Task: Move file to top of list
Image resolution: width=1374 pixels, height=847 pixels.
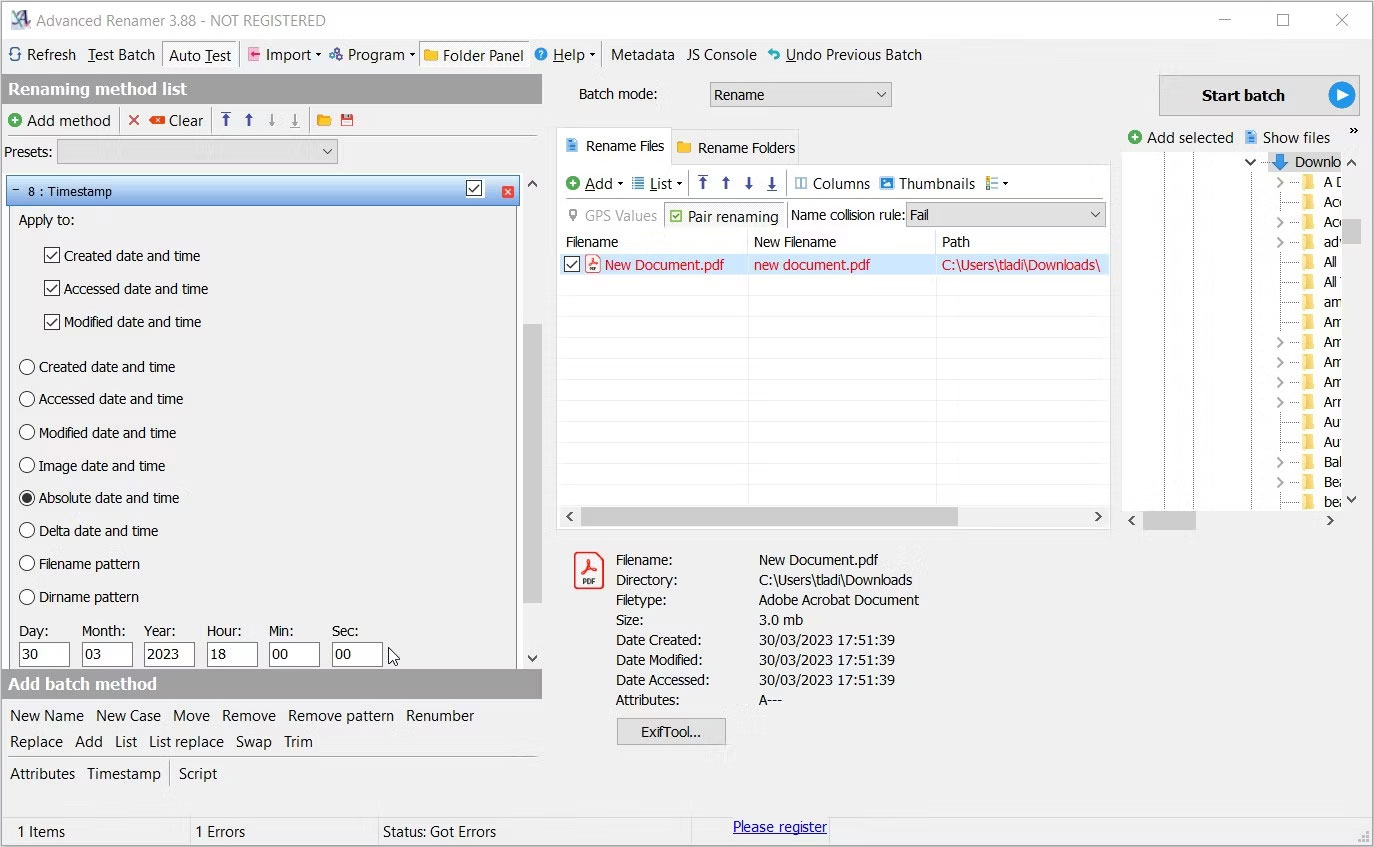Action: click(703, 184)
